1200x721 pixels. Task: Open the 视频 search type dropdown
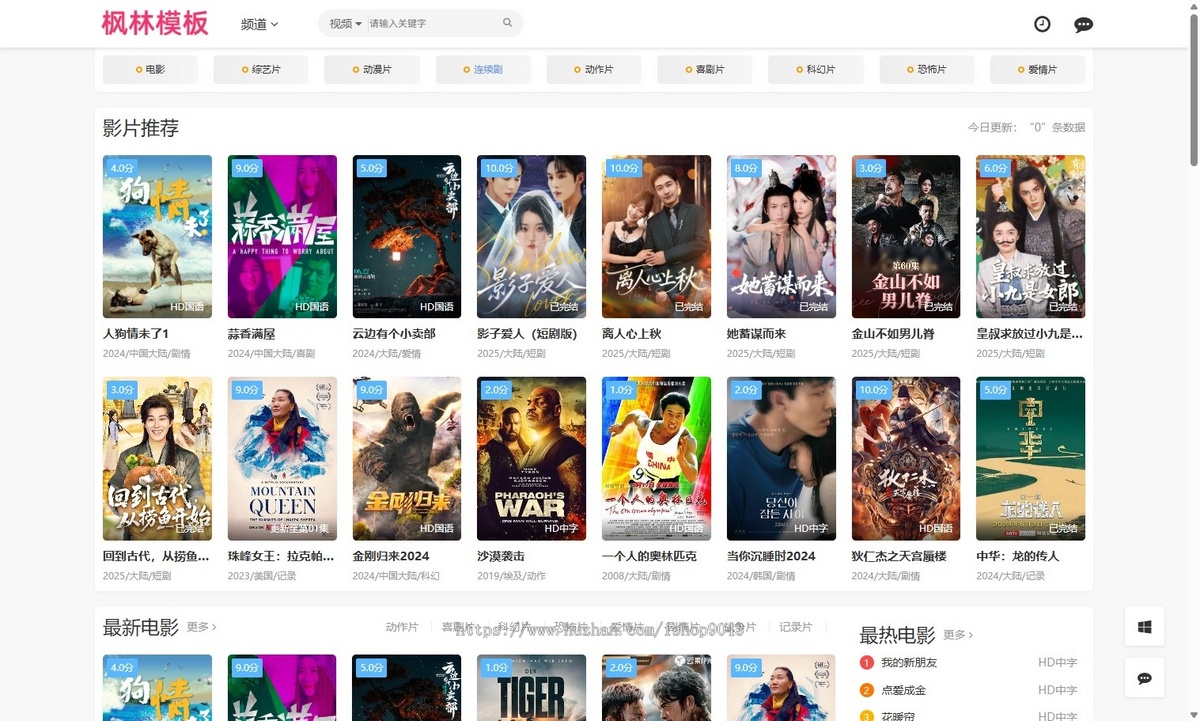[345, 23]
